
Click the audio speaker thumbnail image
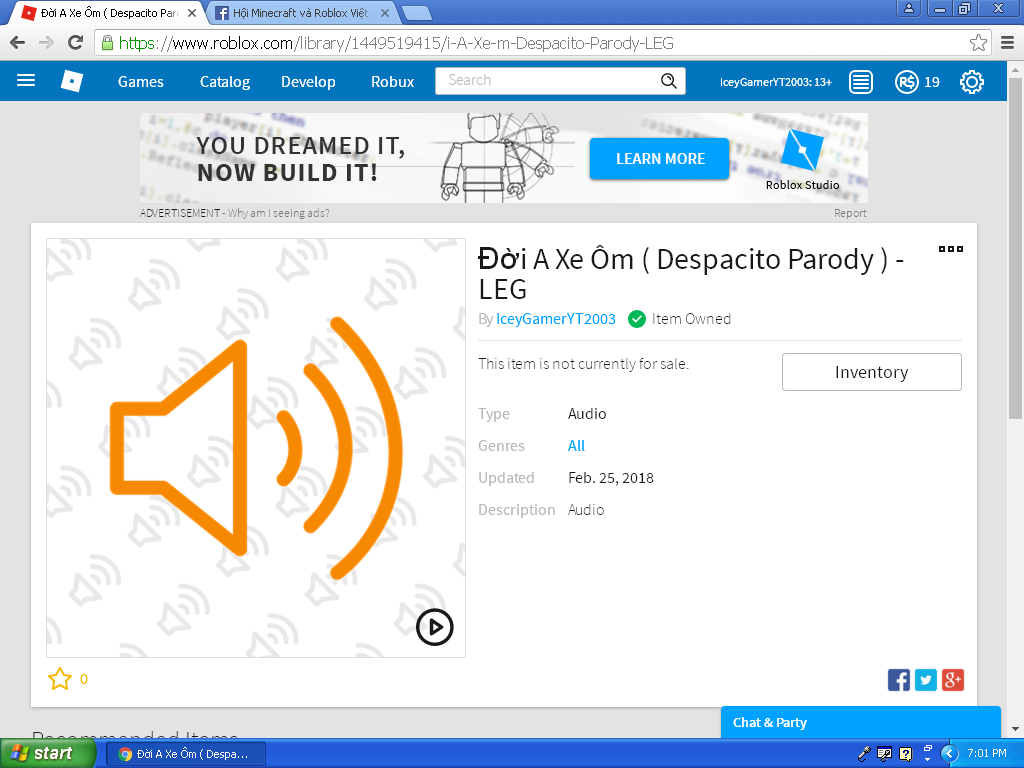click(x=256, y=447)
